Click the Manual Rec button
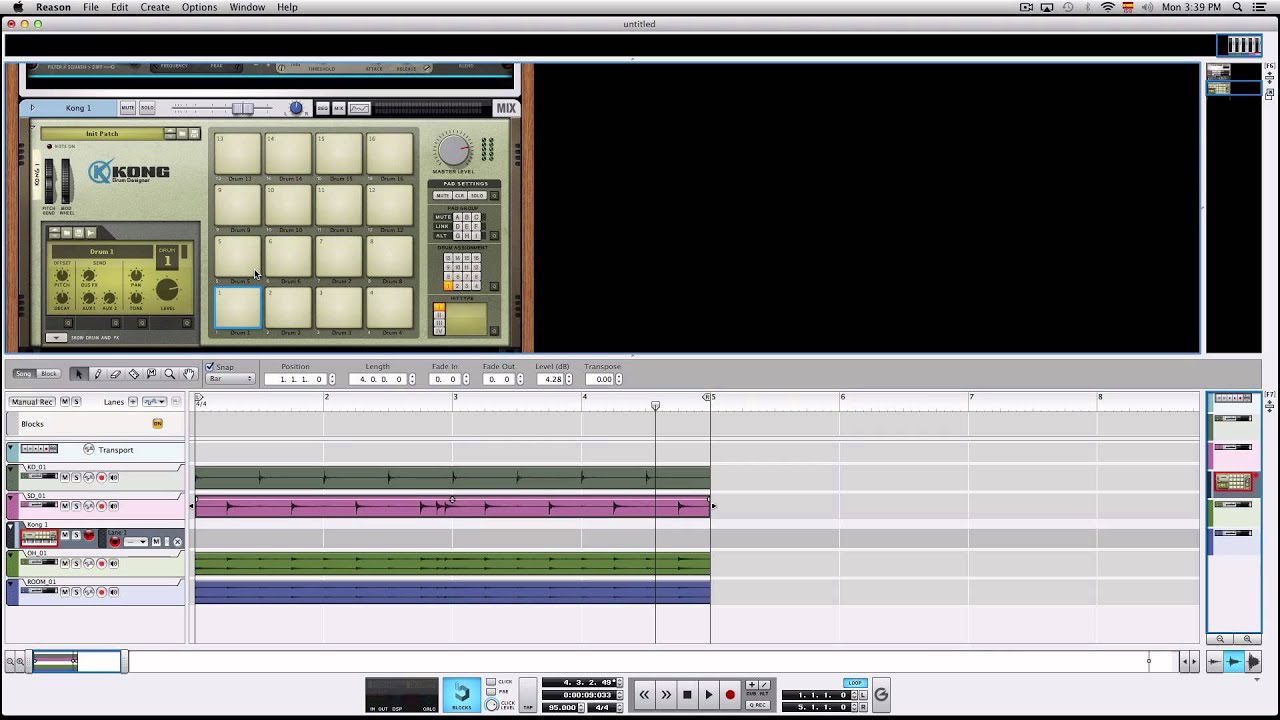This screenshot has width=1280, height=720. point(32,402)
